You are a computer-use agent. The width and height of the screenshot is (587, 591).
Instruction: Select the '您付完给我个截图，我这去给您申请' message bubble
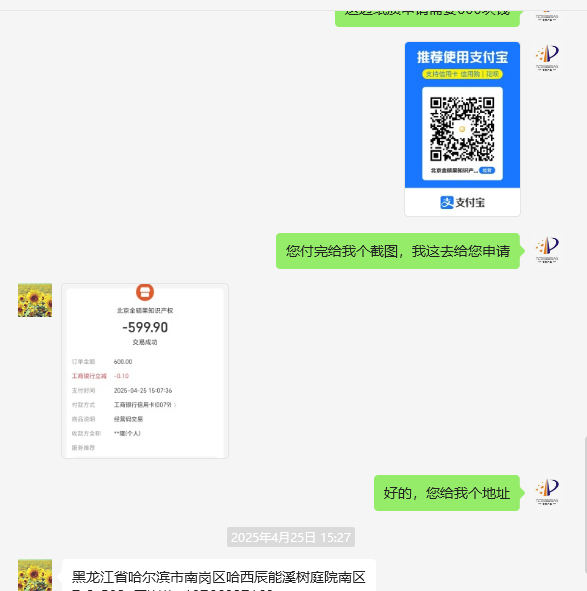tap(398, 251)
